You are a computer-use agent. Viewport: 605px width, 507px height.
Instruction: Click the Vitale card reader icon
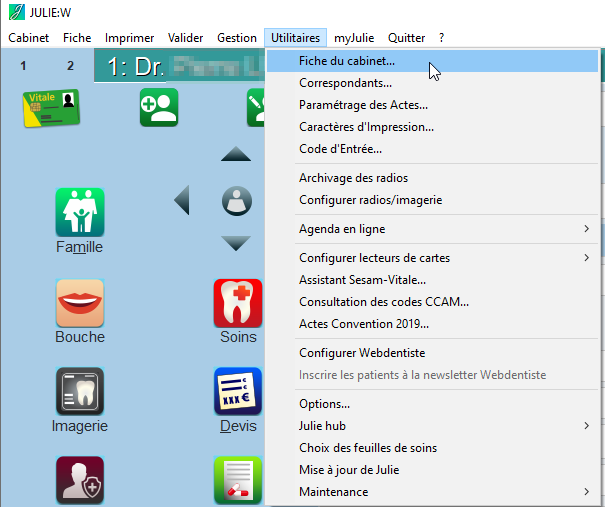pyautogui.click(x=51, y=108)
